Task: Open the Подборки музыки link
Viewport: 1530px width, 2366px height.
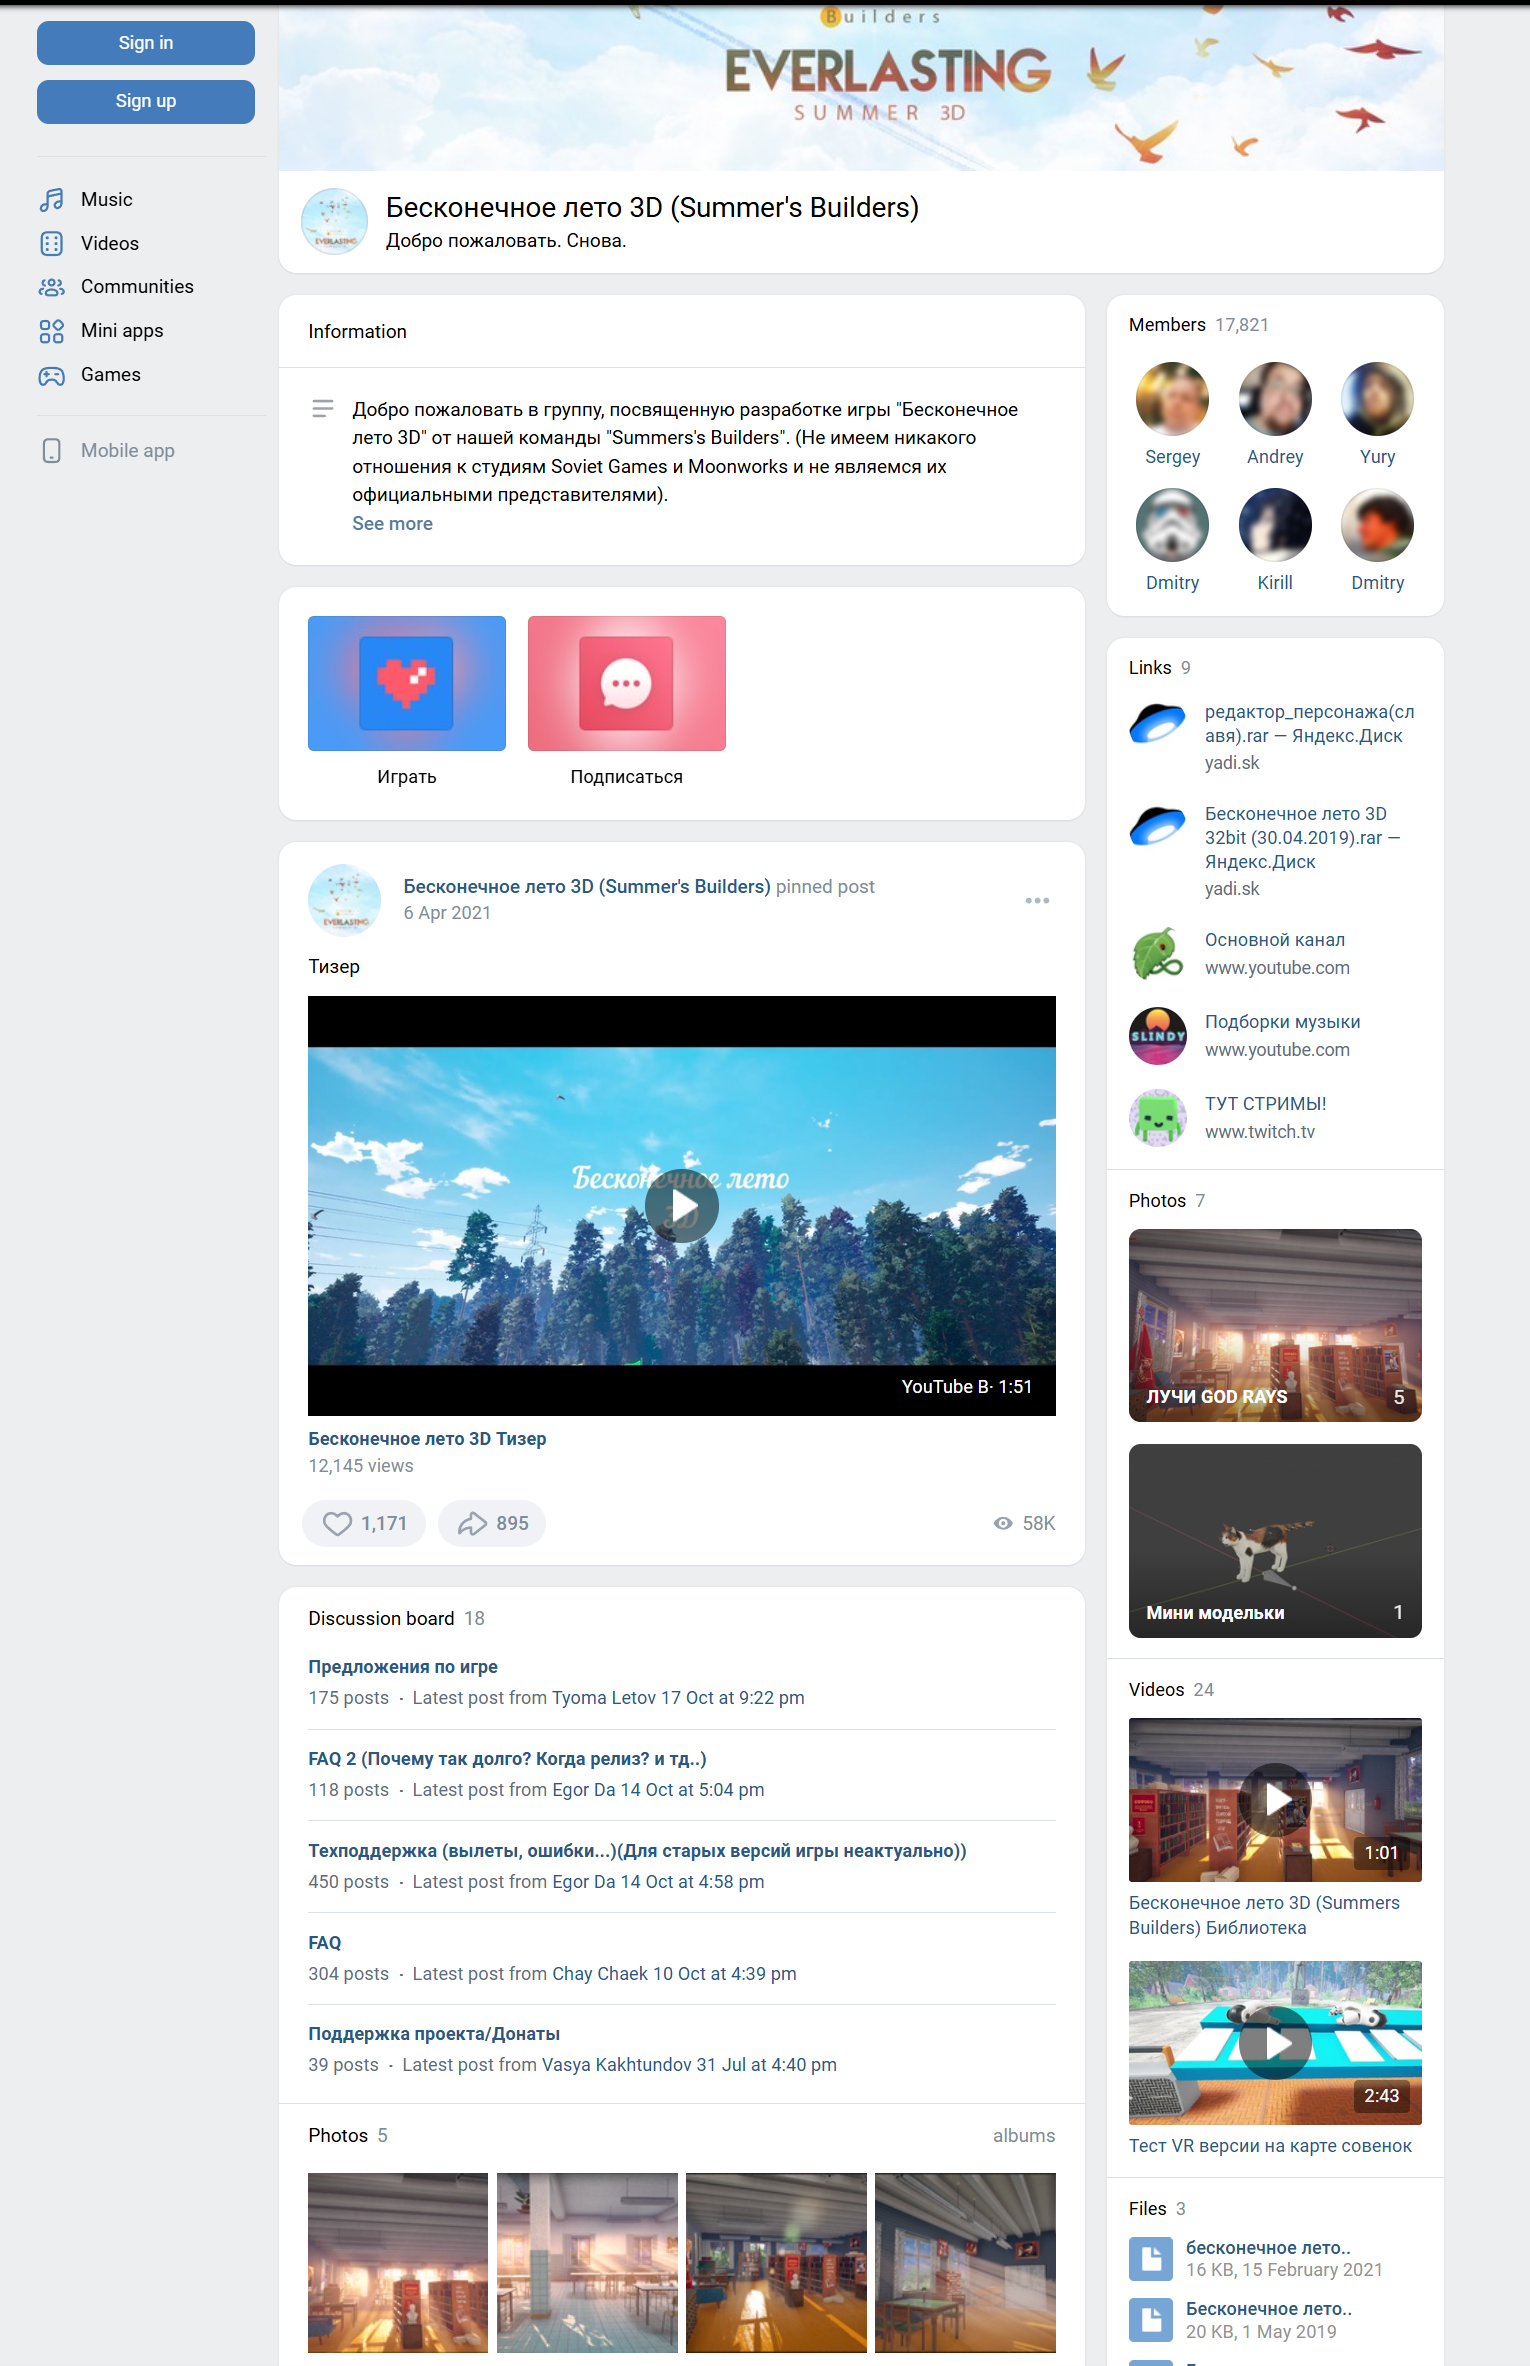Action: click(x=1283, y=1022)
